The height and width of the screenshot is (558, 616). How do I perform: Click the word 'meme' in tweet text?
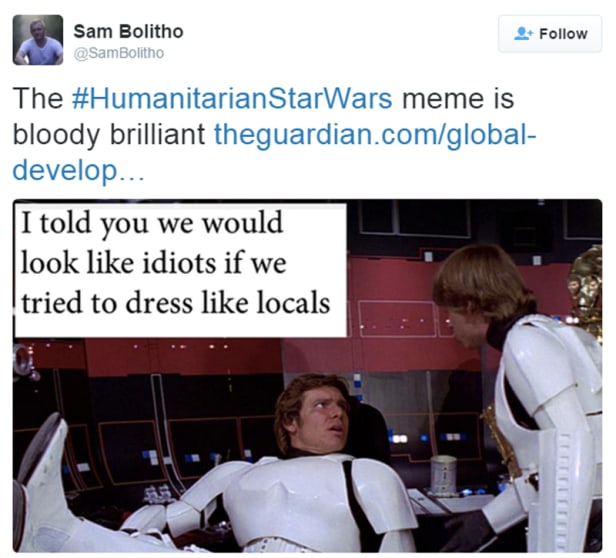tap(438, 98)
